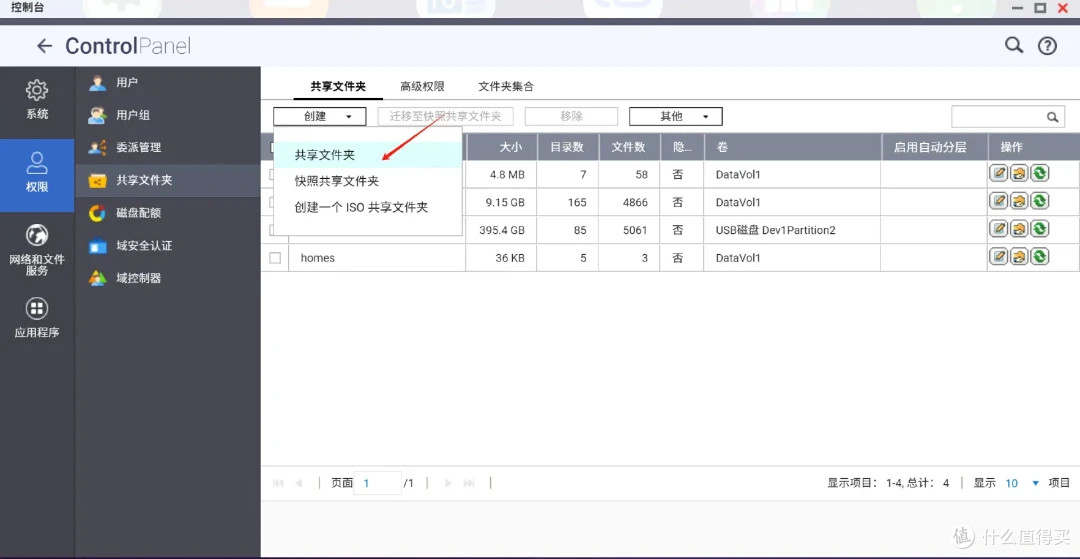Open the 应用程序 section in the left bar
Screen dimensions: 1080x559
coord(37,318)
